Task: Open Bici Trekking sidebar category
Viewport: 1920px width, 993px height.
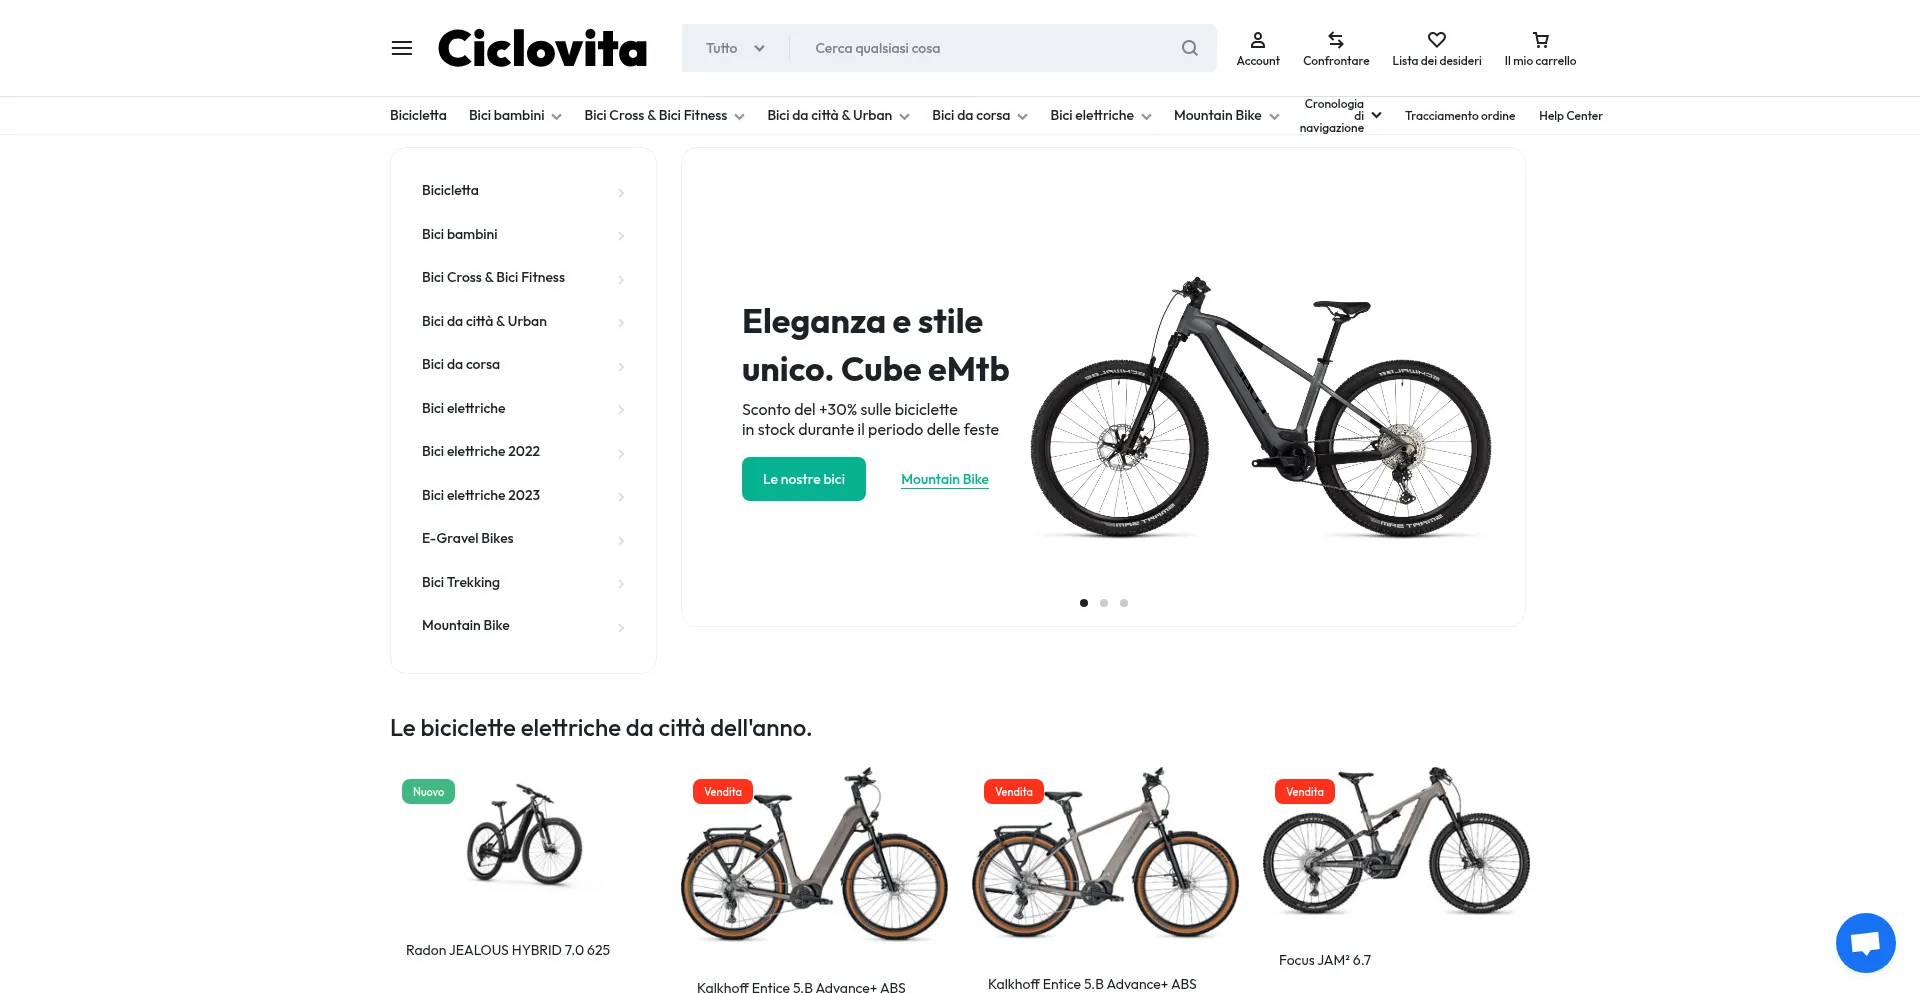Action: (523, 582)
